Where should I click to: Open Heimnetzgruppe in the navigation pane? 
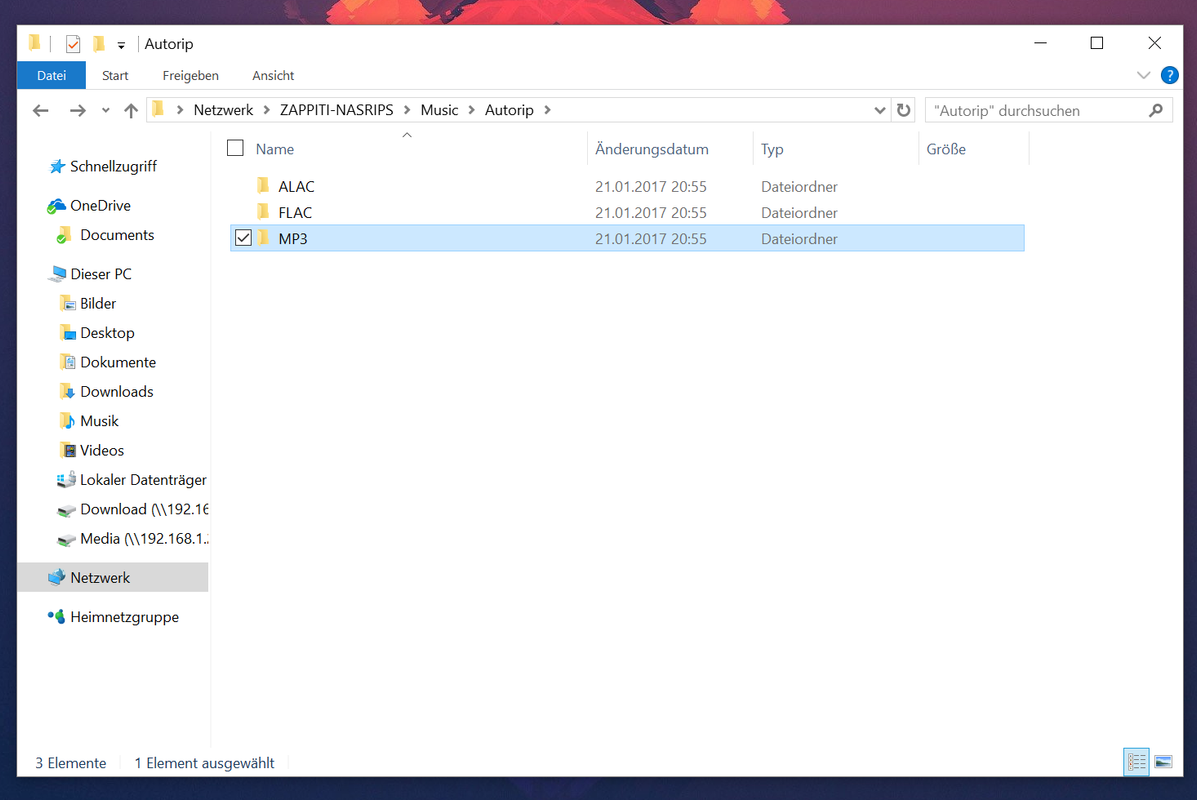pyautogui.click(x=124, y=617)
